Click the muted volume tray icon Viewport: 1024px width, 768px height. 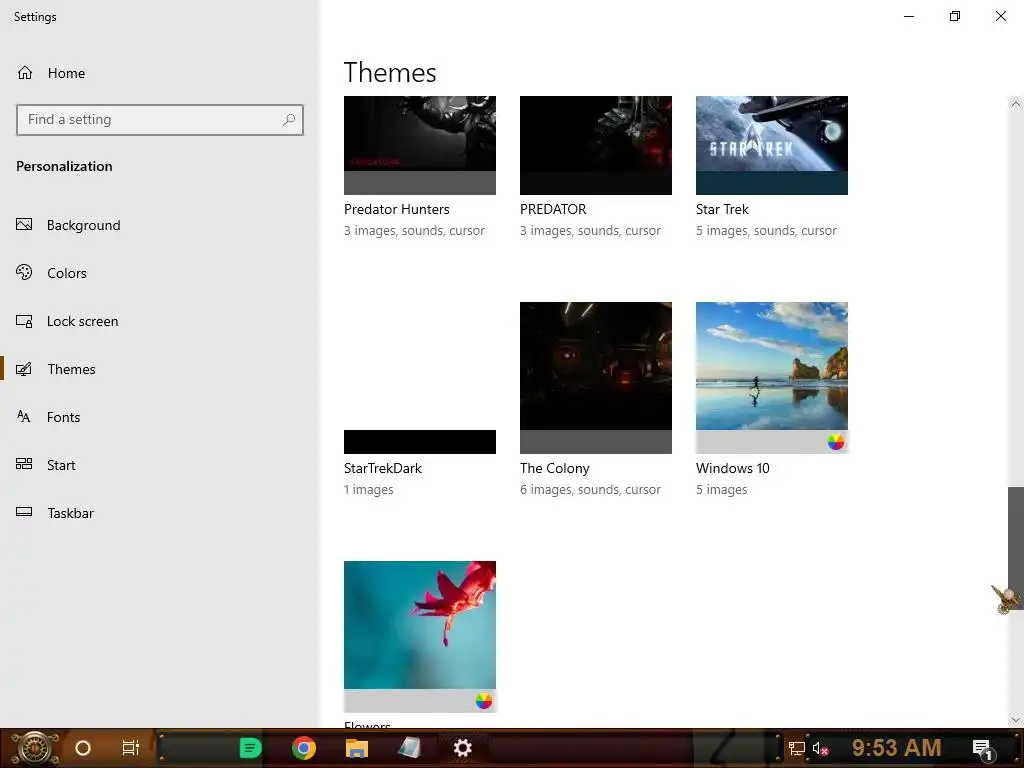tap(820, 748)
